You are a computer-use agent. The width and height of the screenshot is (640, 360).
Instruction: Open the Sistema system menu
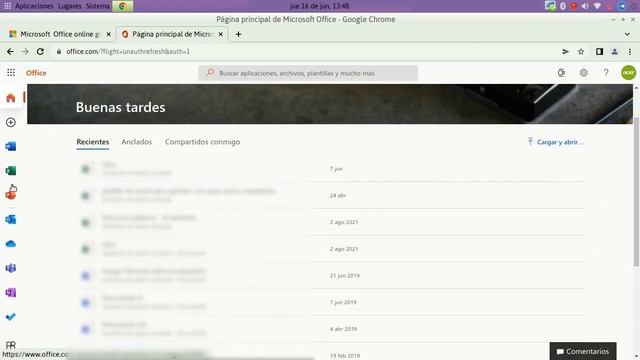coord(98,6)
